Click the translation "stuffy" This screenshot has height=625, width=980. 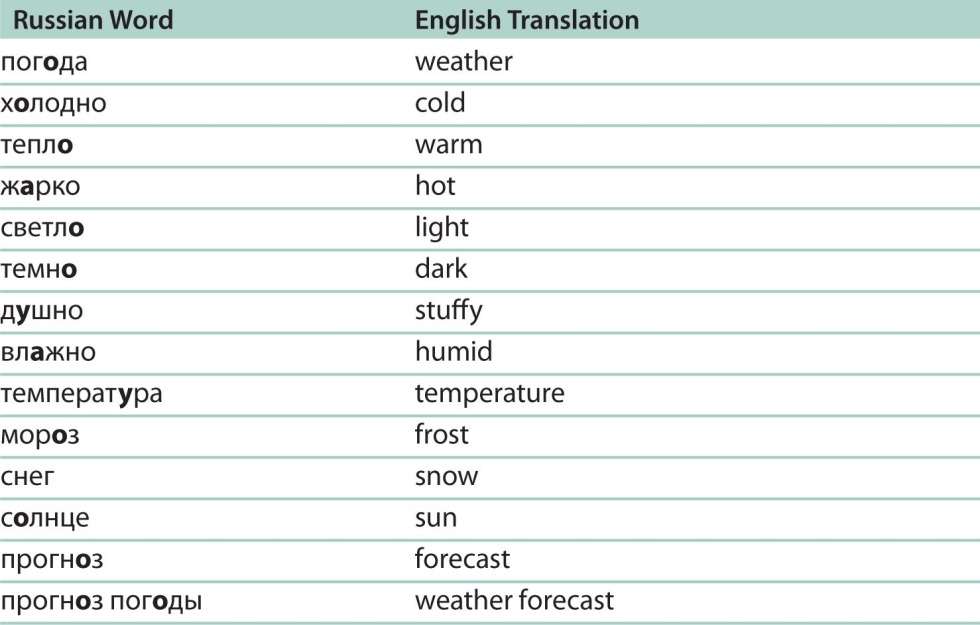pos(448,311)
